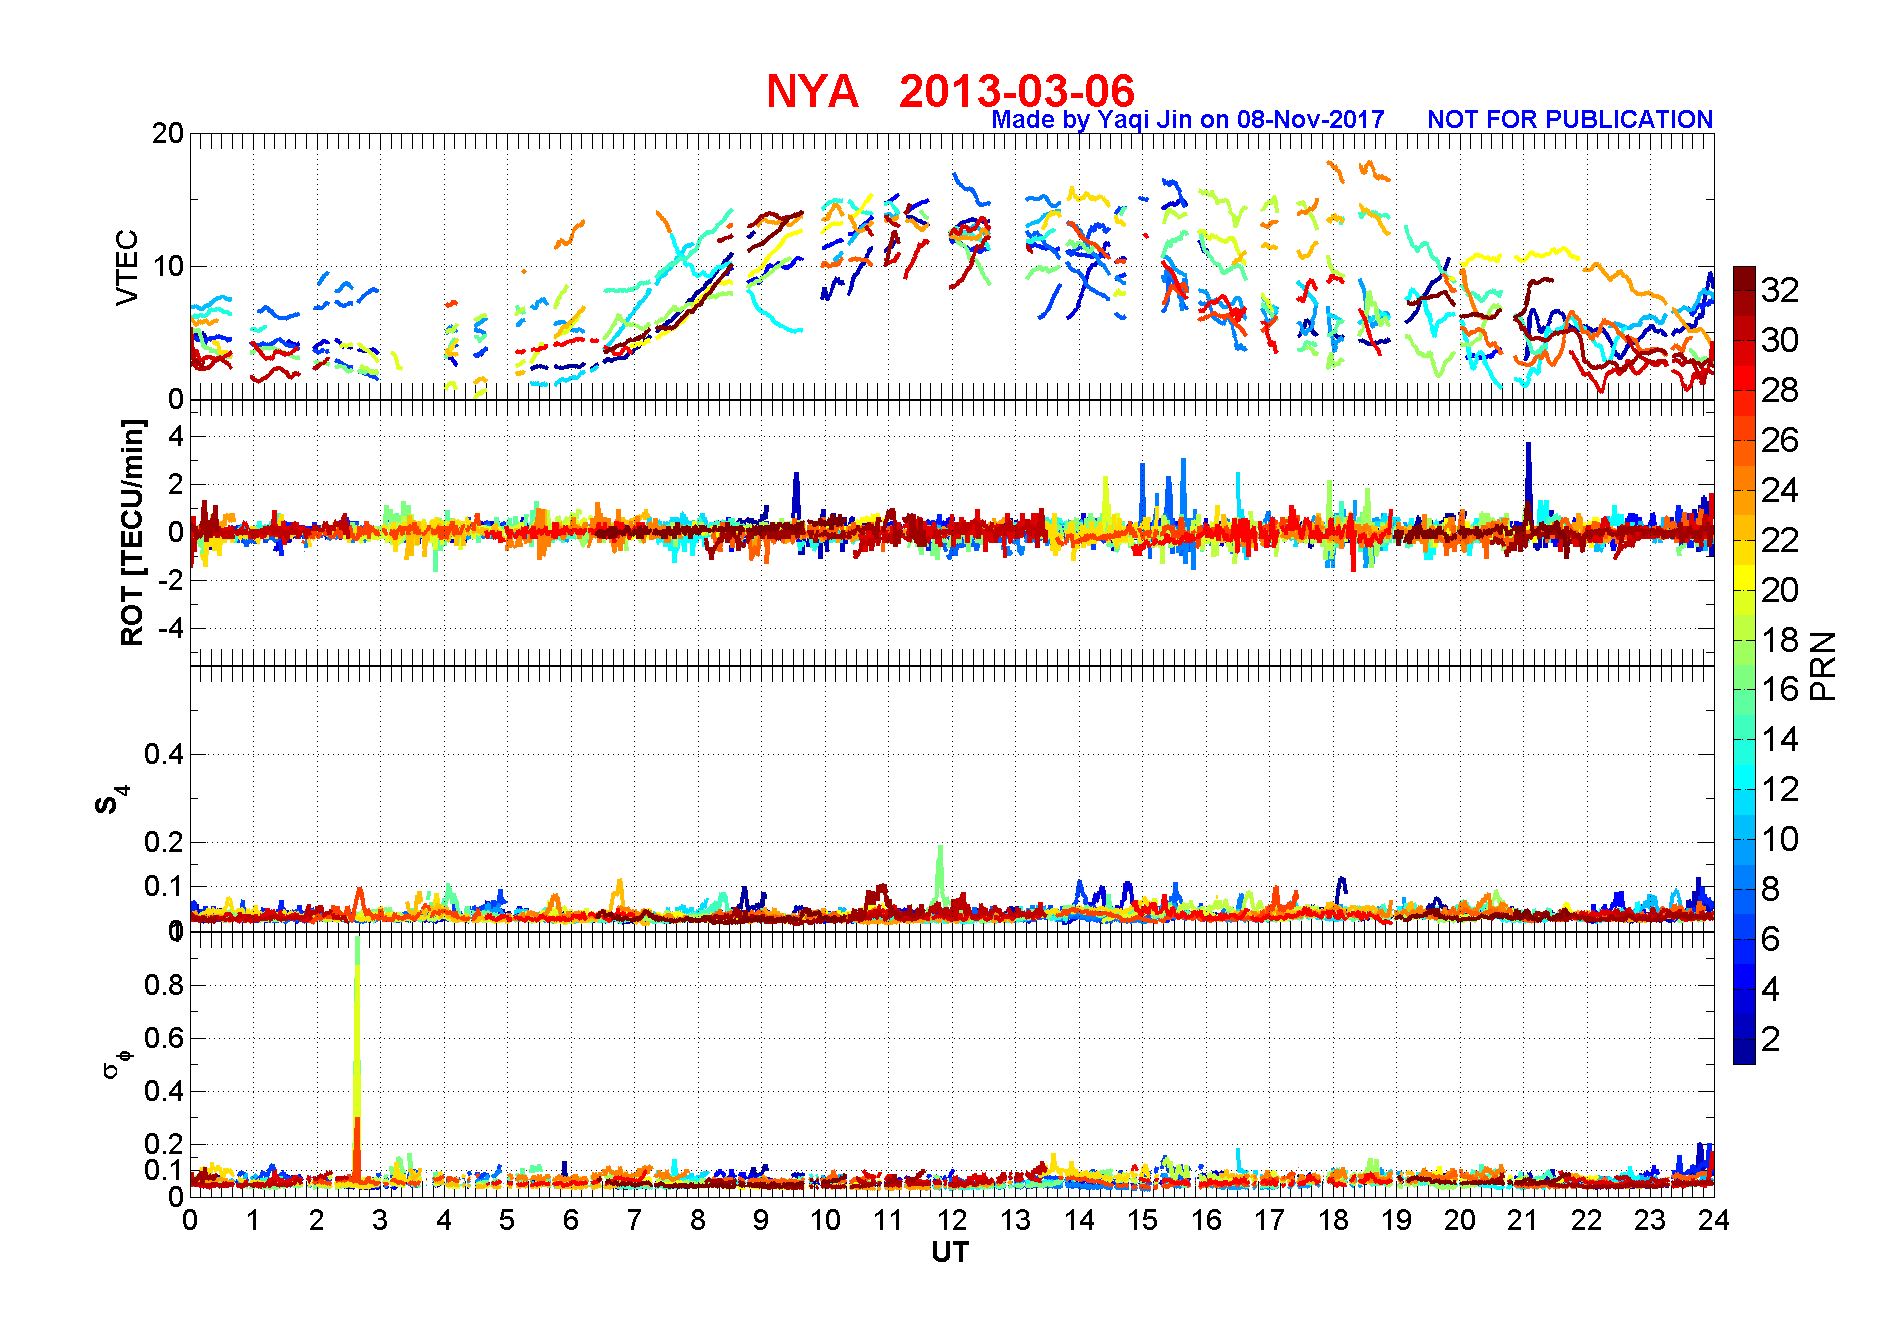Click the PRN colorbar tick label 22
The height and width of the screenshot is (1330, 1904).
pos(1780,540)
